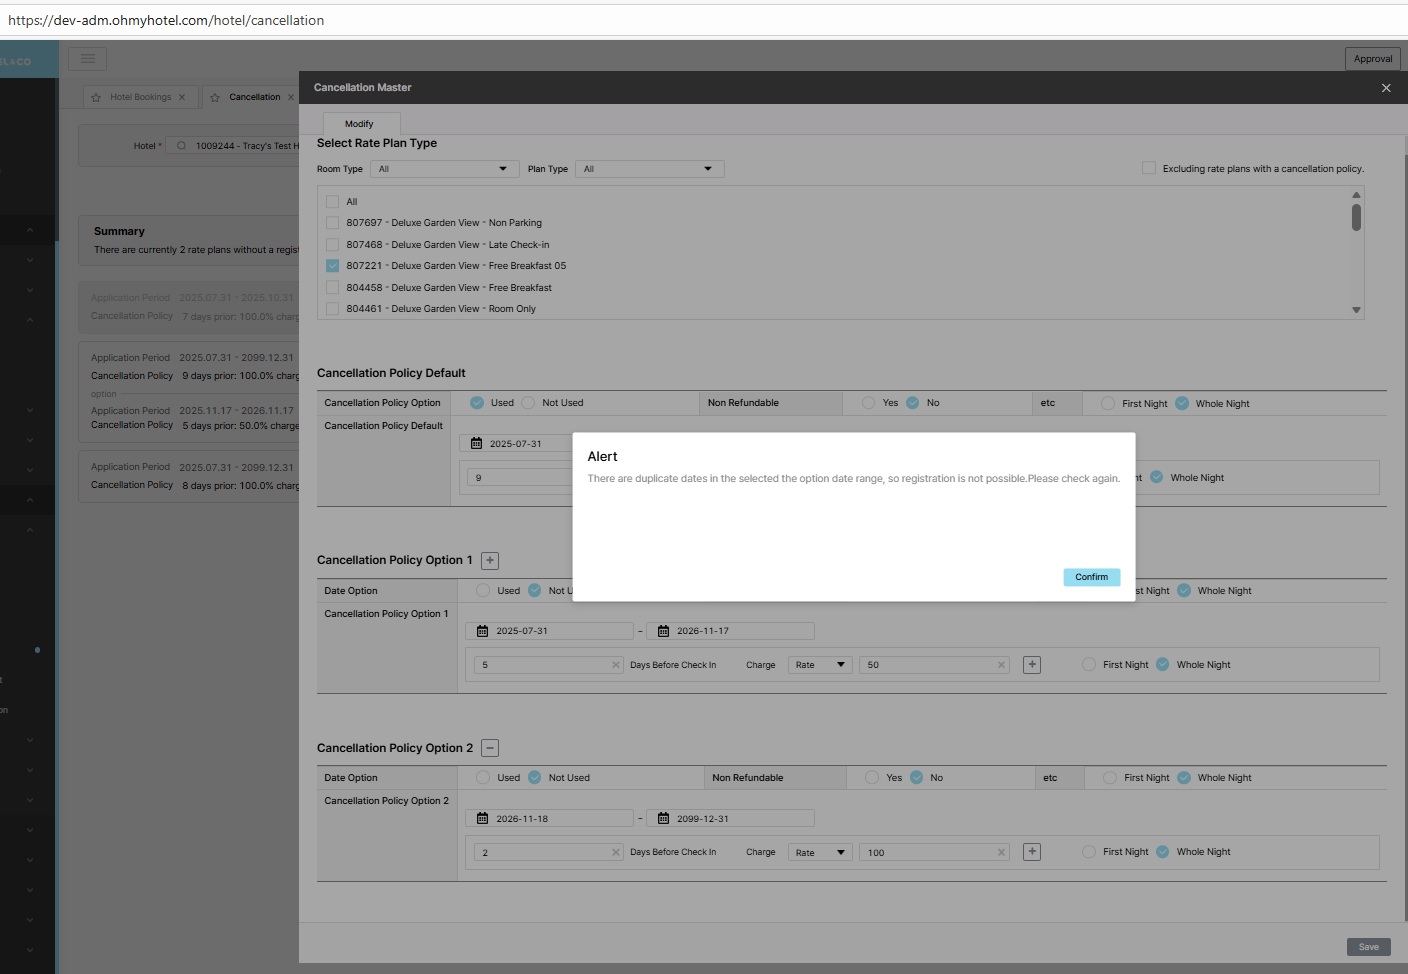
Task: Open the Room Type dropdown
Action: [x=444, y=169]
